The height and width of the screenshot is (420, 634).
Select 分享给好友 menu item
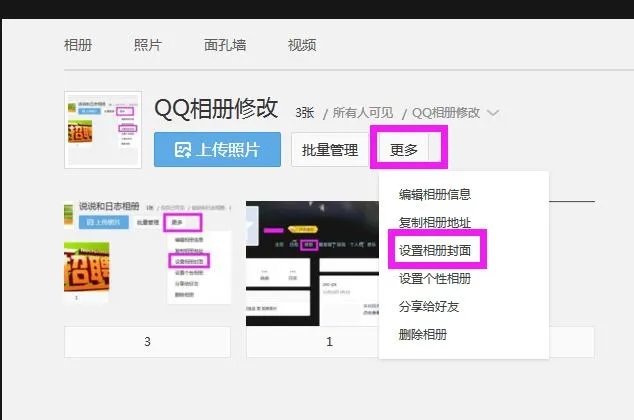[429, 306]
